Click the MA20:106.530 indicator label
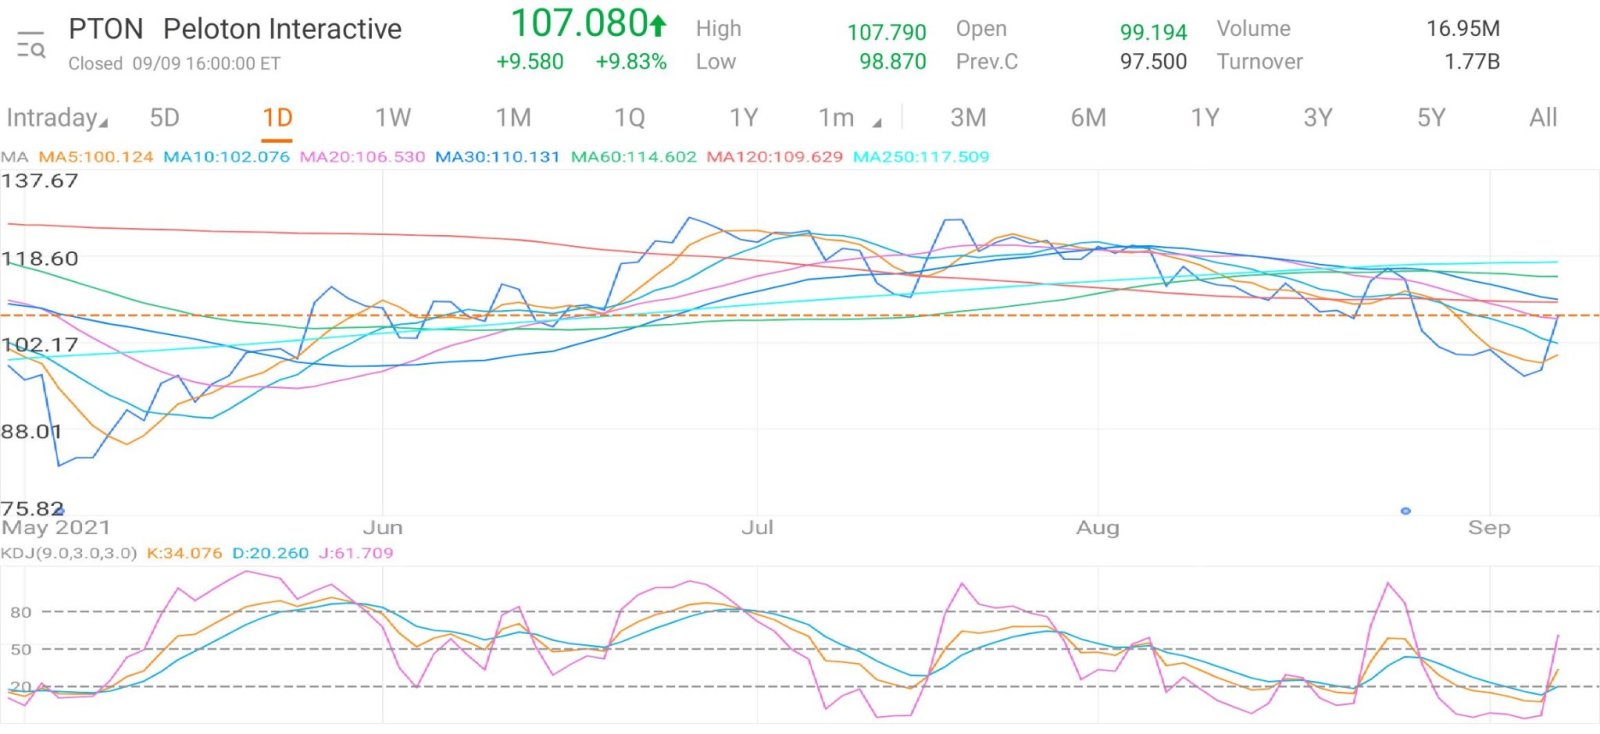Viewport: 1600px width, 734px height. coord(362,157)
